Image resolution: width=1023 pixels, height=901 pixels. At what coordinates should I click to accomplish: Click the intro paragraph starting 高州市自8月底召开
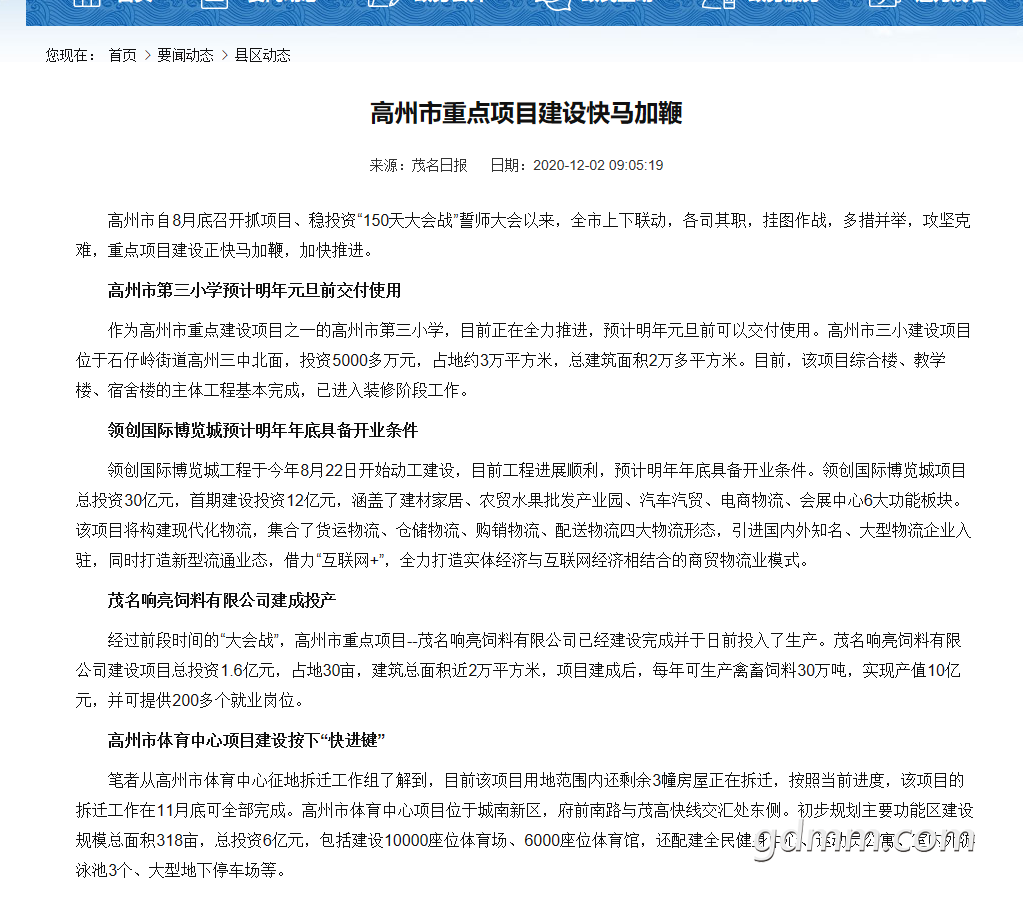(523, 236)
